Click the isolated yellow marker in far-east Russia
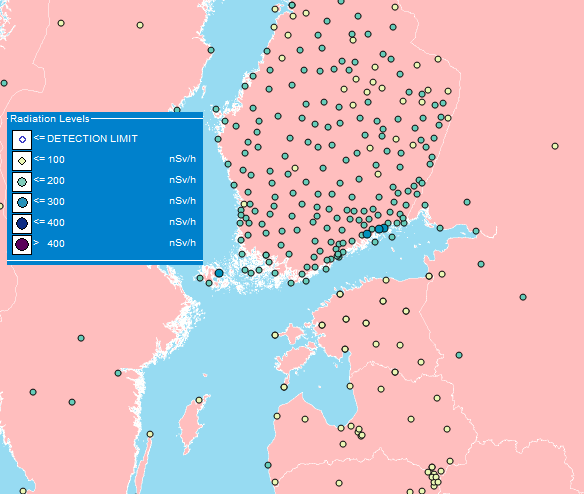584x494 pixels. (x=555, y=146)
